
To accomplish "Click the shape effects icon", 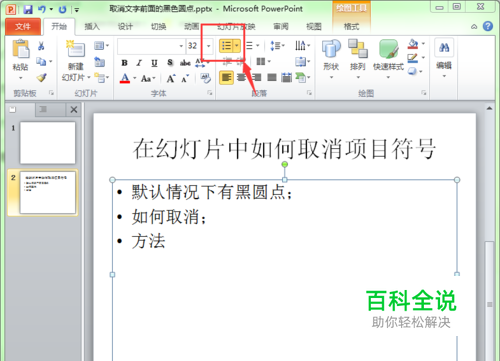I will (413, 71).
